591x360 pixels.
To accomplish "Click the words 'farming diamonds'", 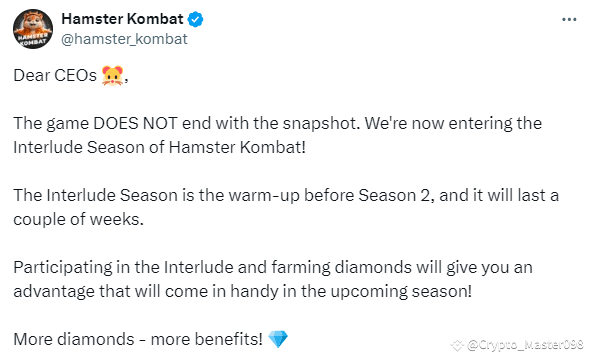I will [341, 267].
